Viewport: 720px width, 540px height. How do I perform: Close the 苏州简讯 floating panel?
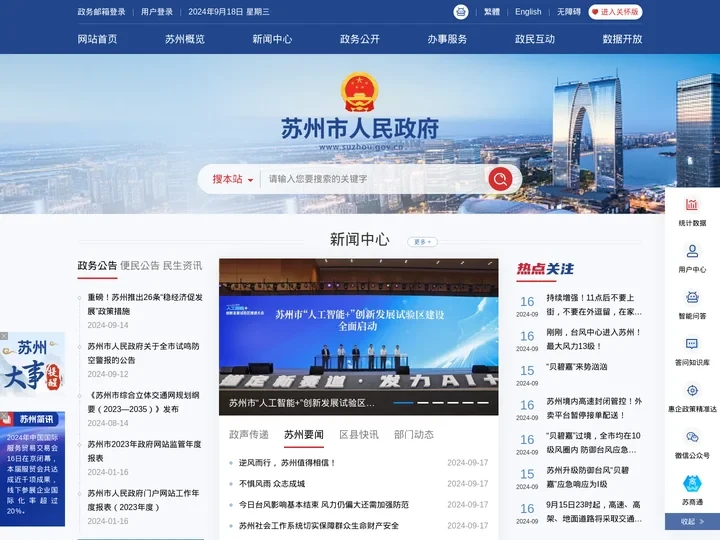[4, 416]
